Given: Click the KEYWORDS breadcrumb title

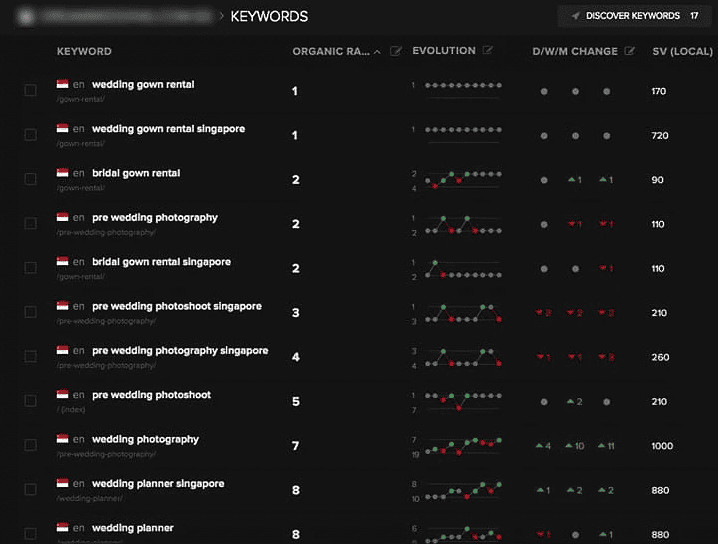Looking at the screenshot, I should (269, 16).
